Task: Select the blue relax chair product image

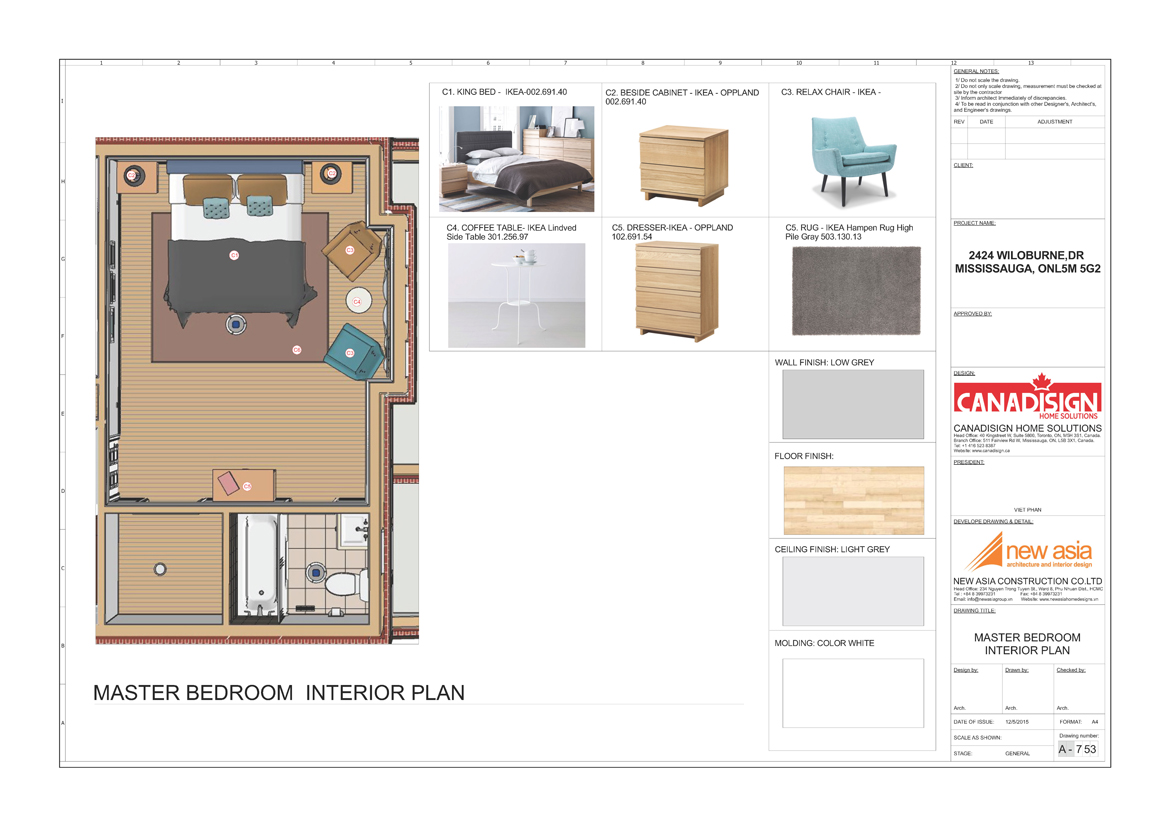Action: [x=851, y=160]
